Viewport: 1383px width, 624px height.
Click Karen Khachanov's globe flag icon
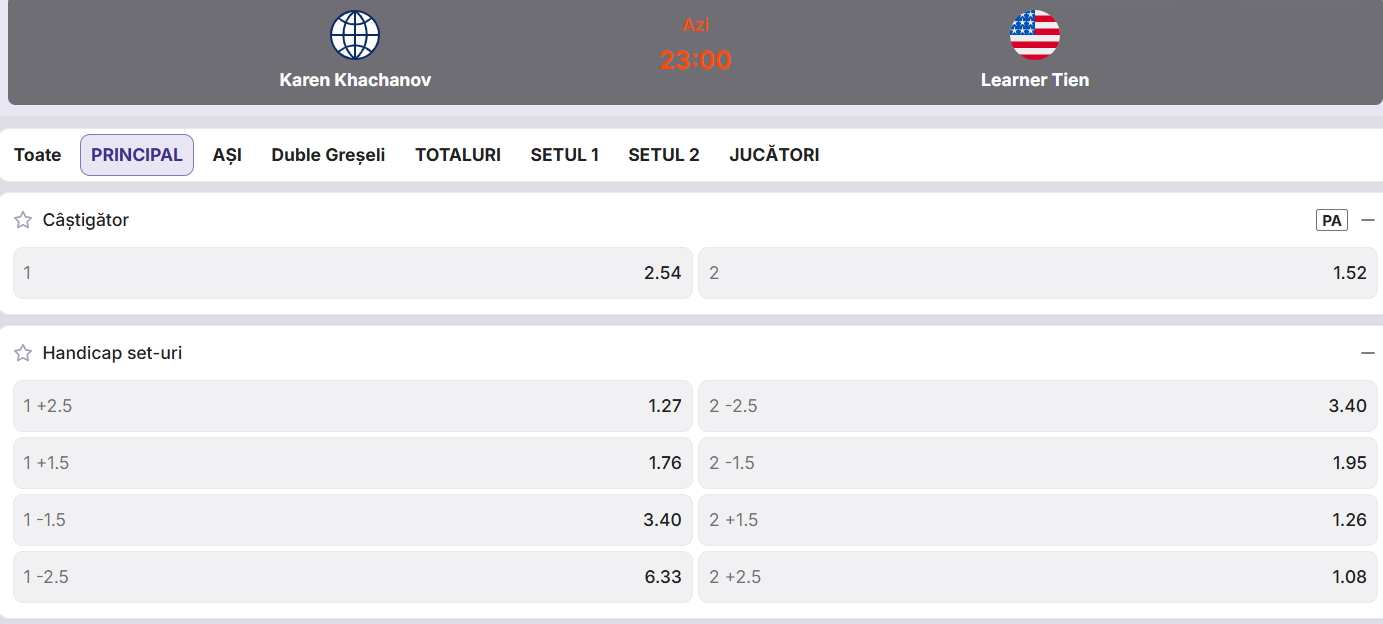pyautogui.click(x=355, y=35)
